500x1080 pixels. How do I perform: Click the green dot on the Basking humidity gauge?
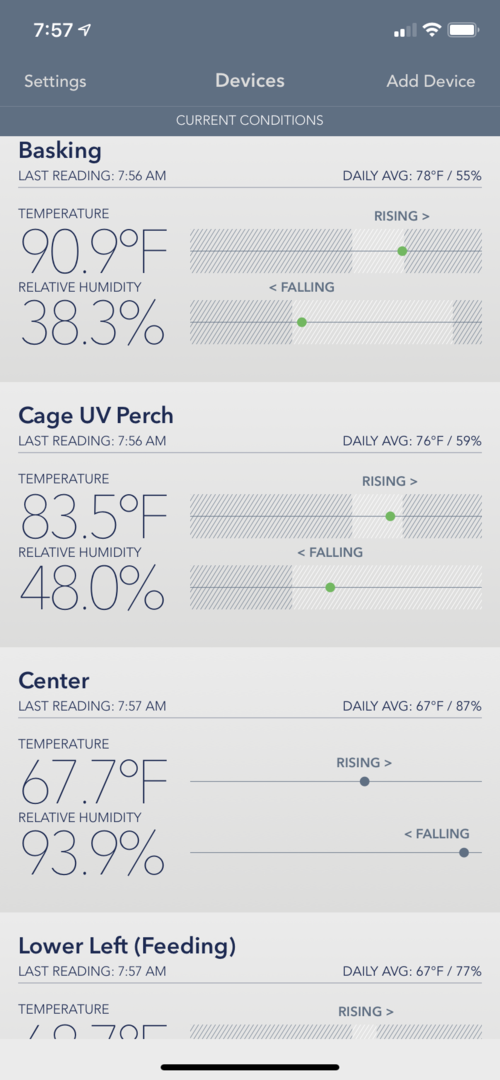(302, 322)
